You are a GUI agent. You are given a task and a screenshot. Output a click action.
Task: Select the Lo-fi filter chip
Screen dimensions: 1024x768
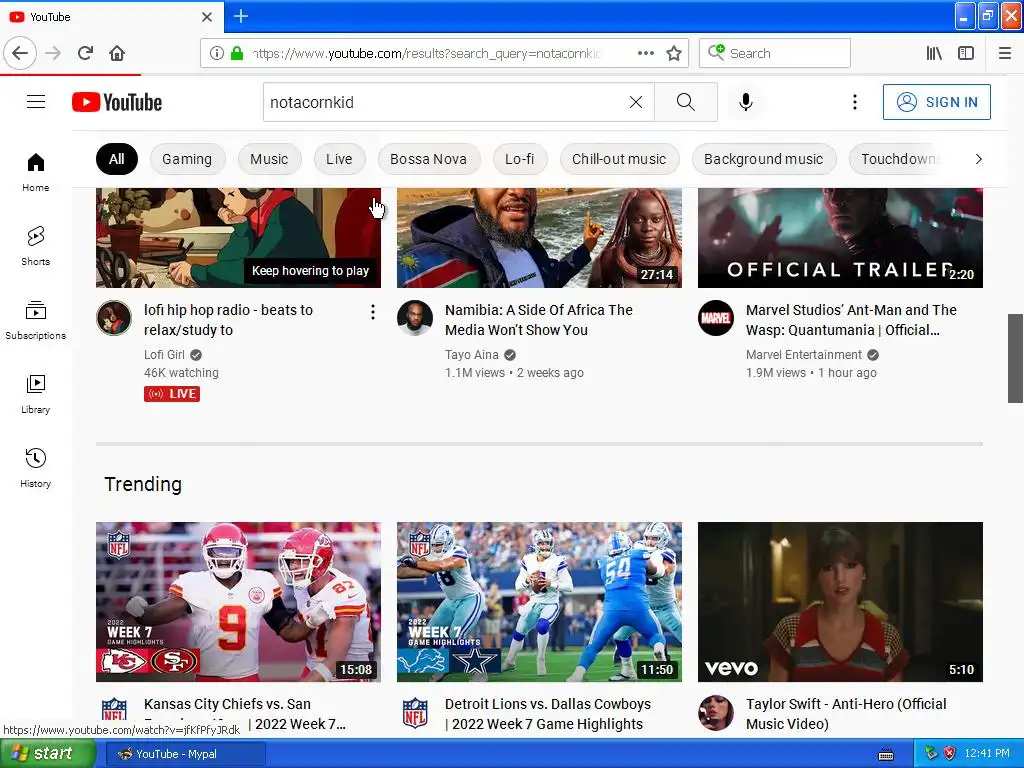click(x=520, y=159)
